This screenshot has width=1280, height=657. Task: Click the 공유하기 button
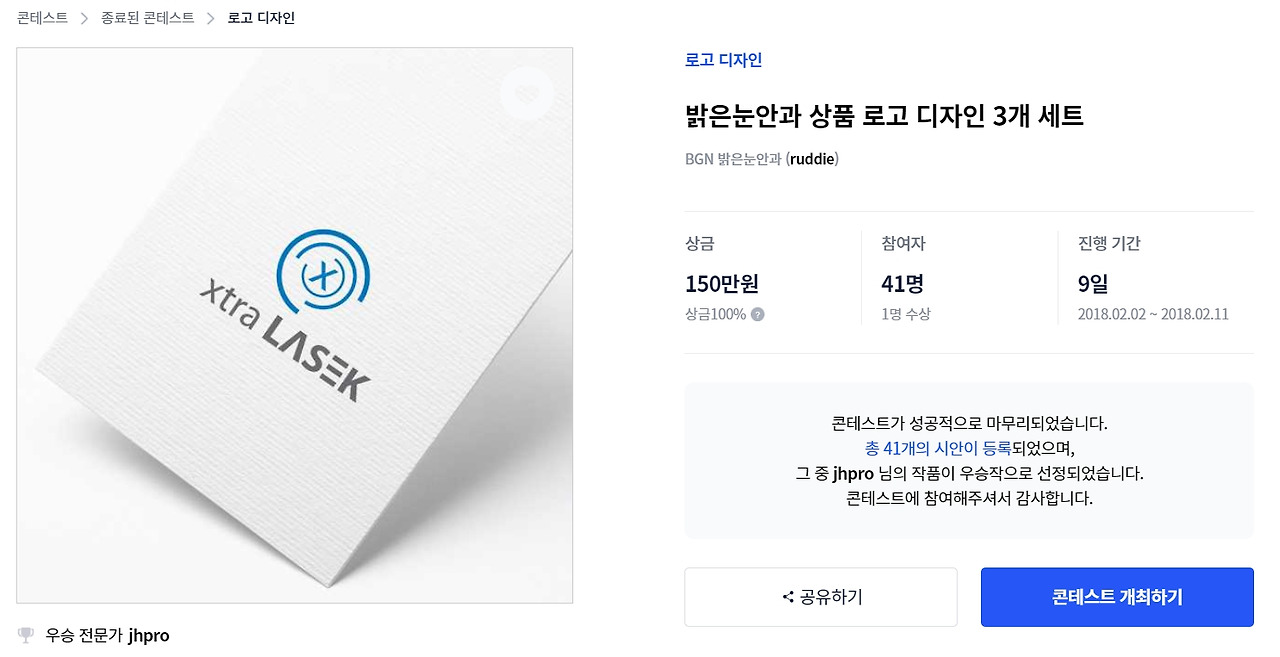(821, 597)
